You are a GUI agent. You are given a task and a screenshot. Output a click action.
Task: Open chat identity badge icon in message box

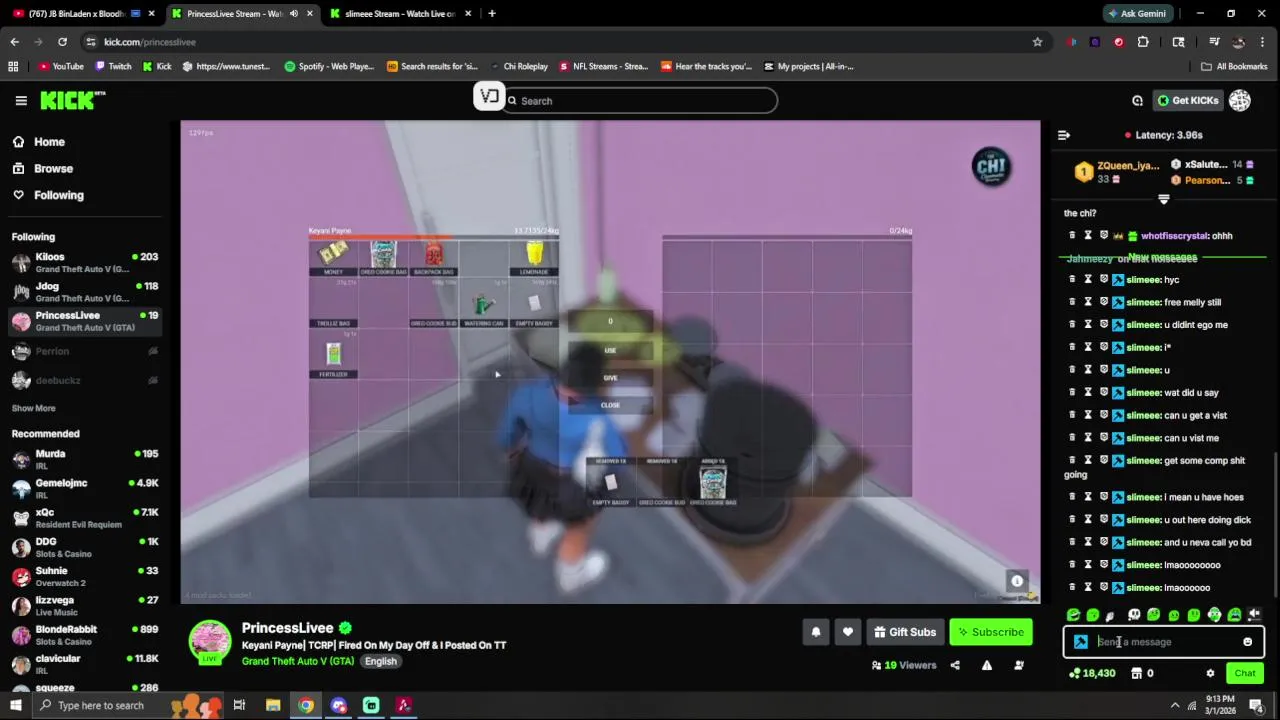click(1081, 642)
